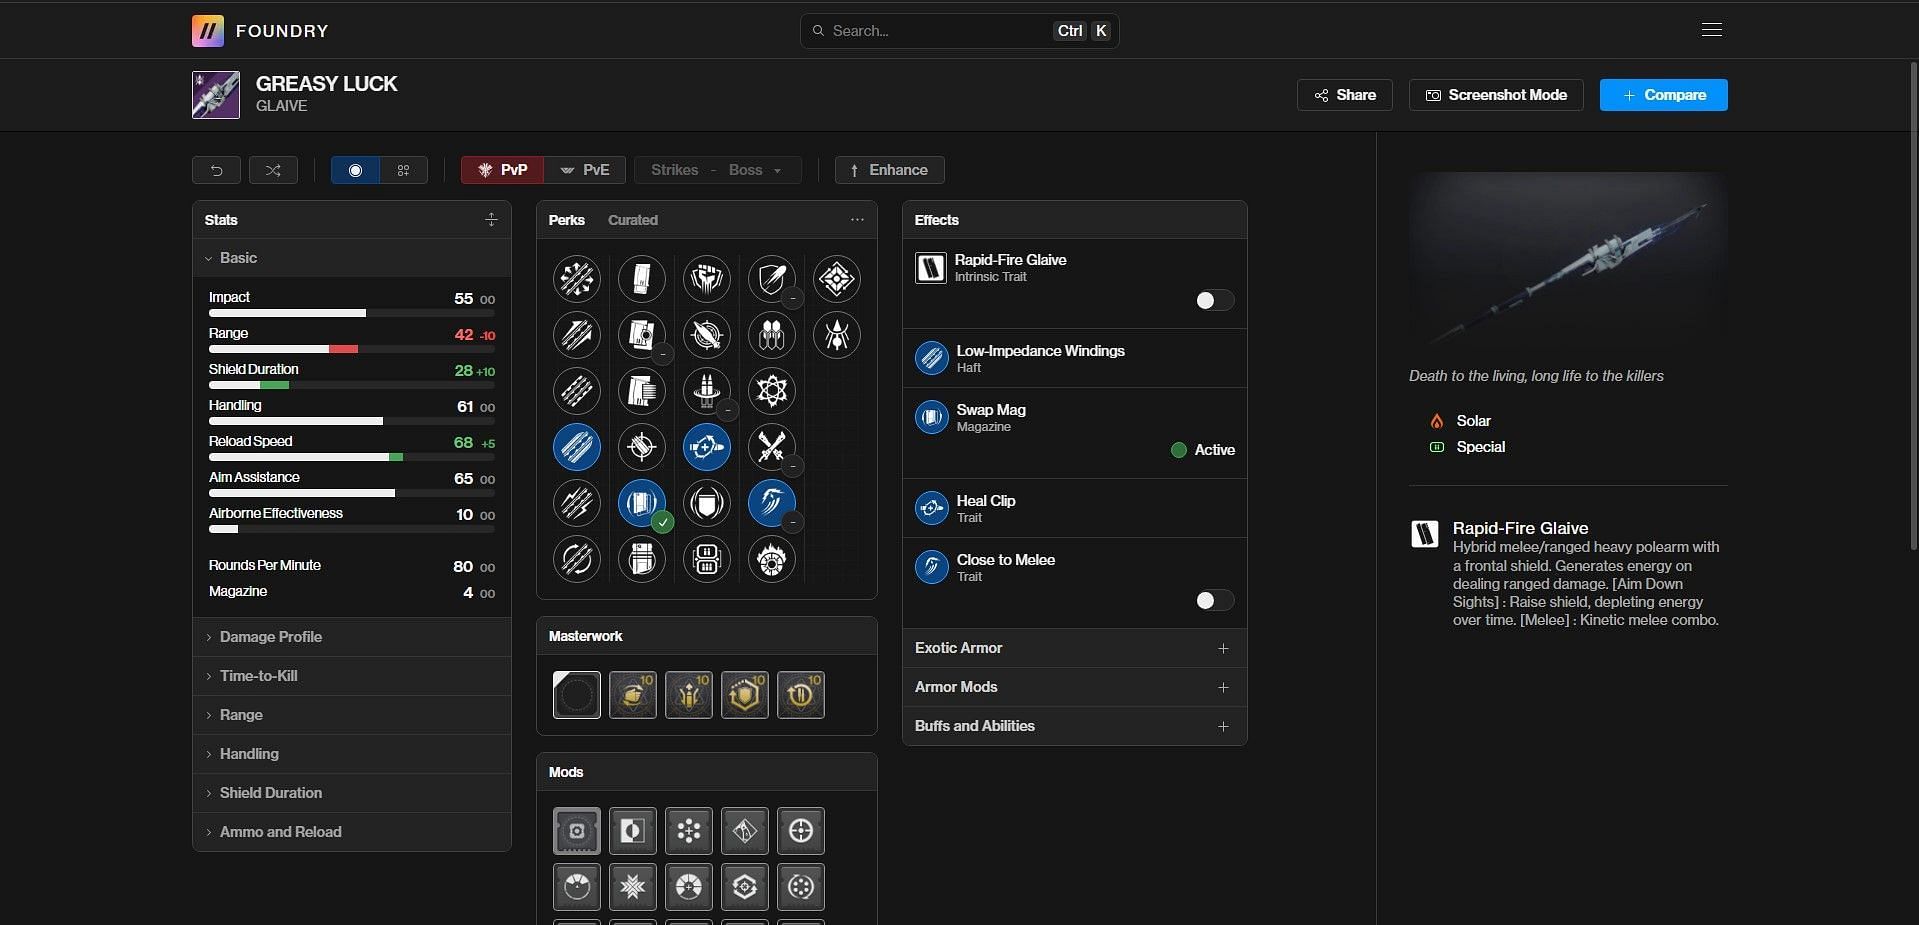Click the randomize shuffle button
The image size is (1919, 925).
point(273,170)
